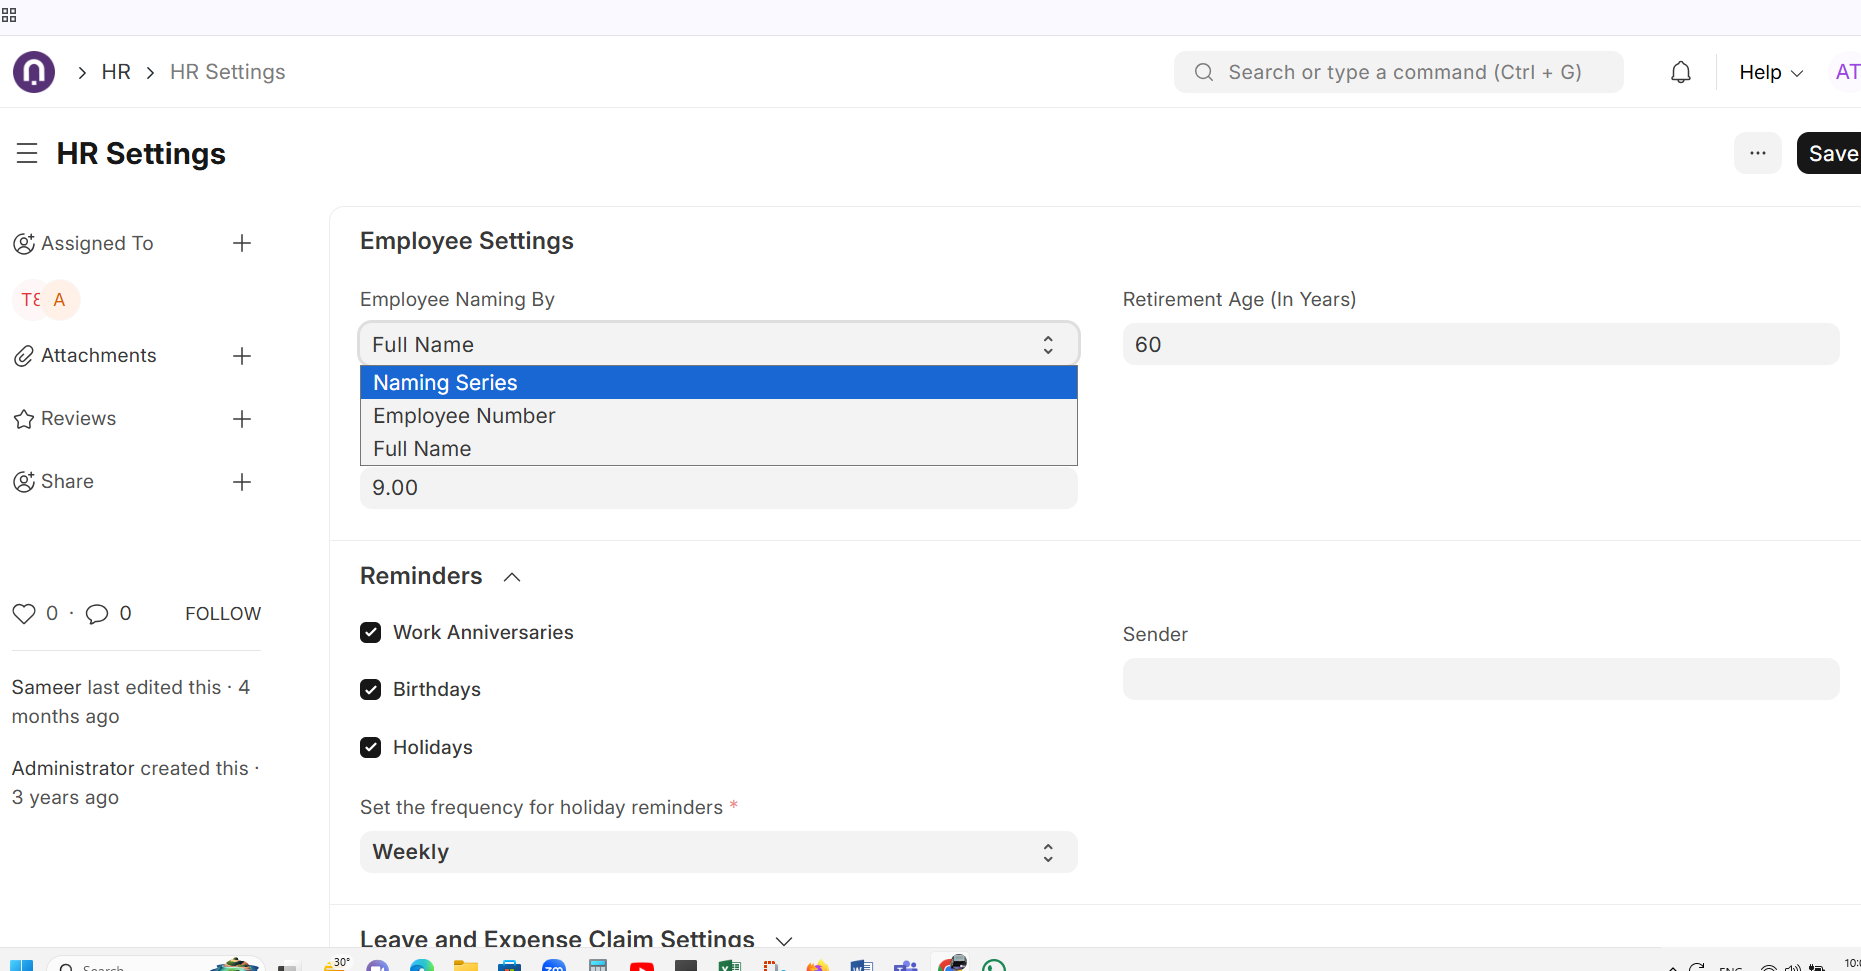Add an assignee with plus icon
This screenshot has height=971, width=1861.
point(242,243)
